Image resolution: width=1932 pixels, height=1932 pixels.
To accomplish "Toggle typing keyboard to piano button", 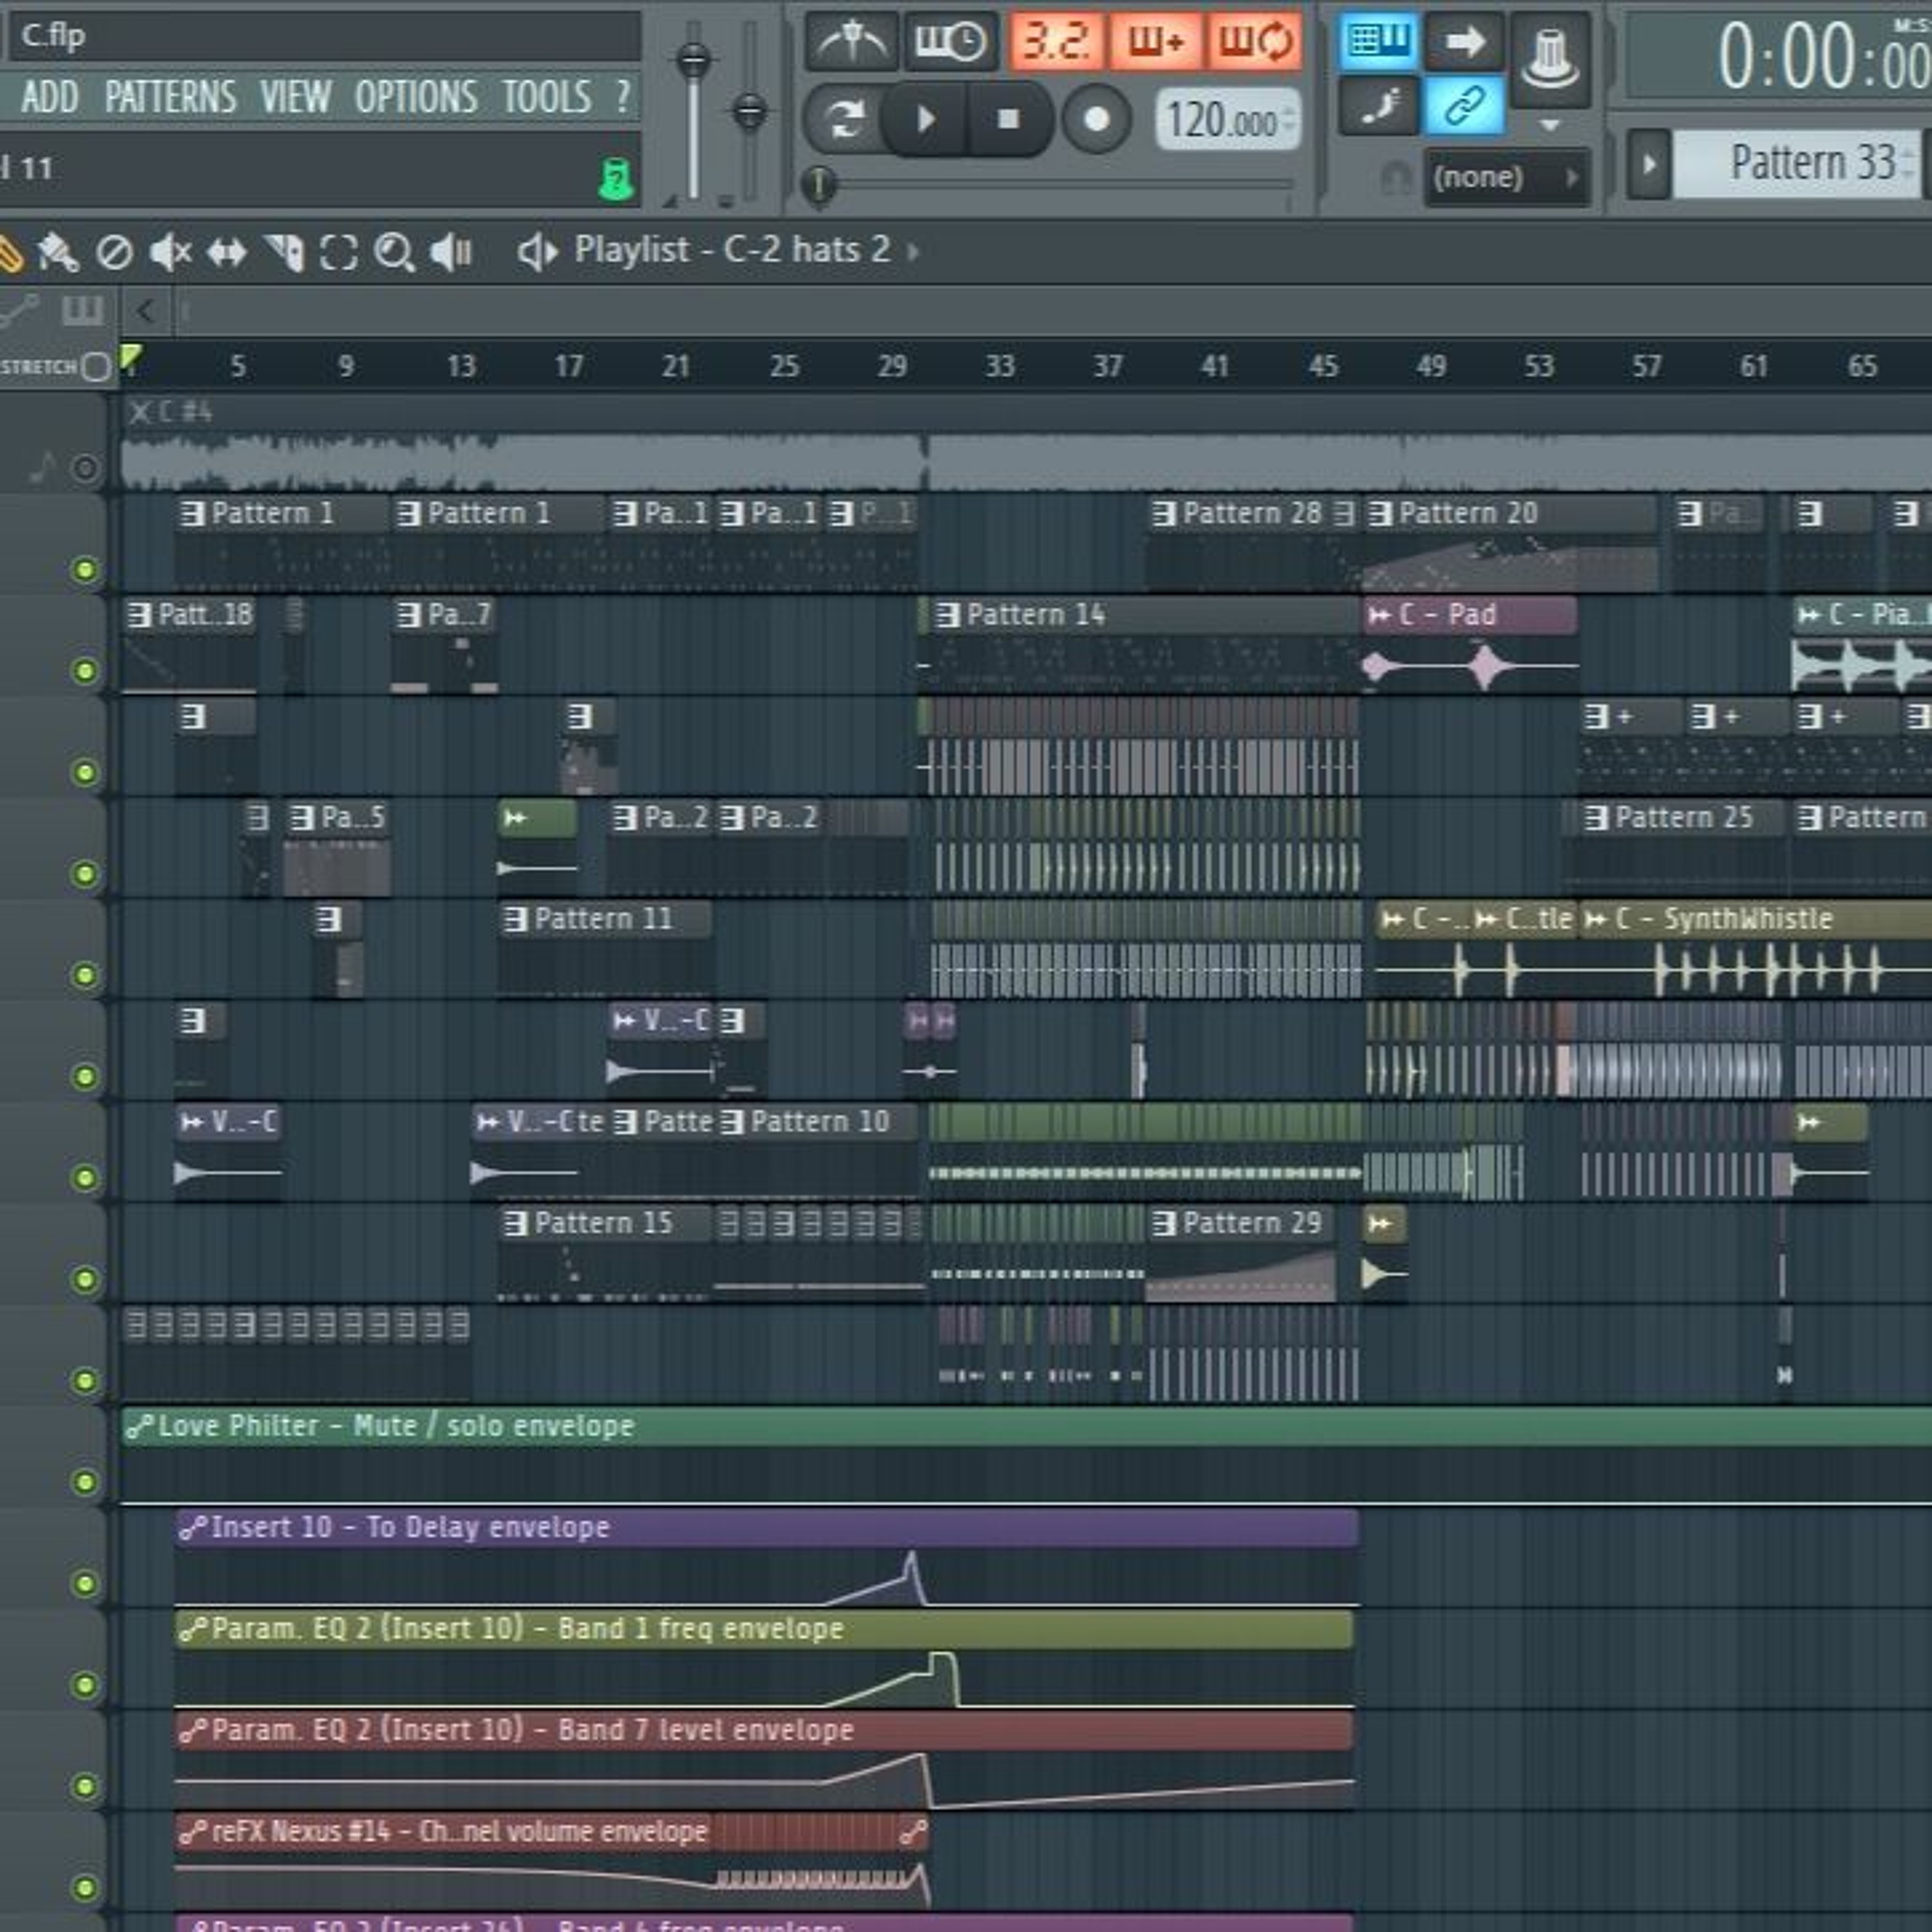I will coord(1378,41).
